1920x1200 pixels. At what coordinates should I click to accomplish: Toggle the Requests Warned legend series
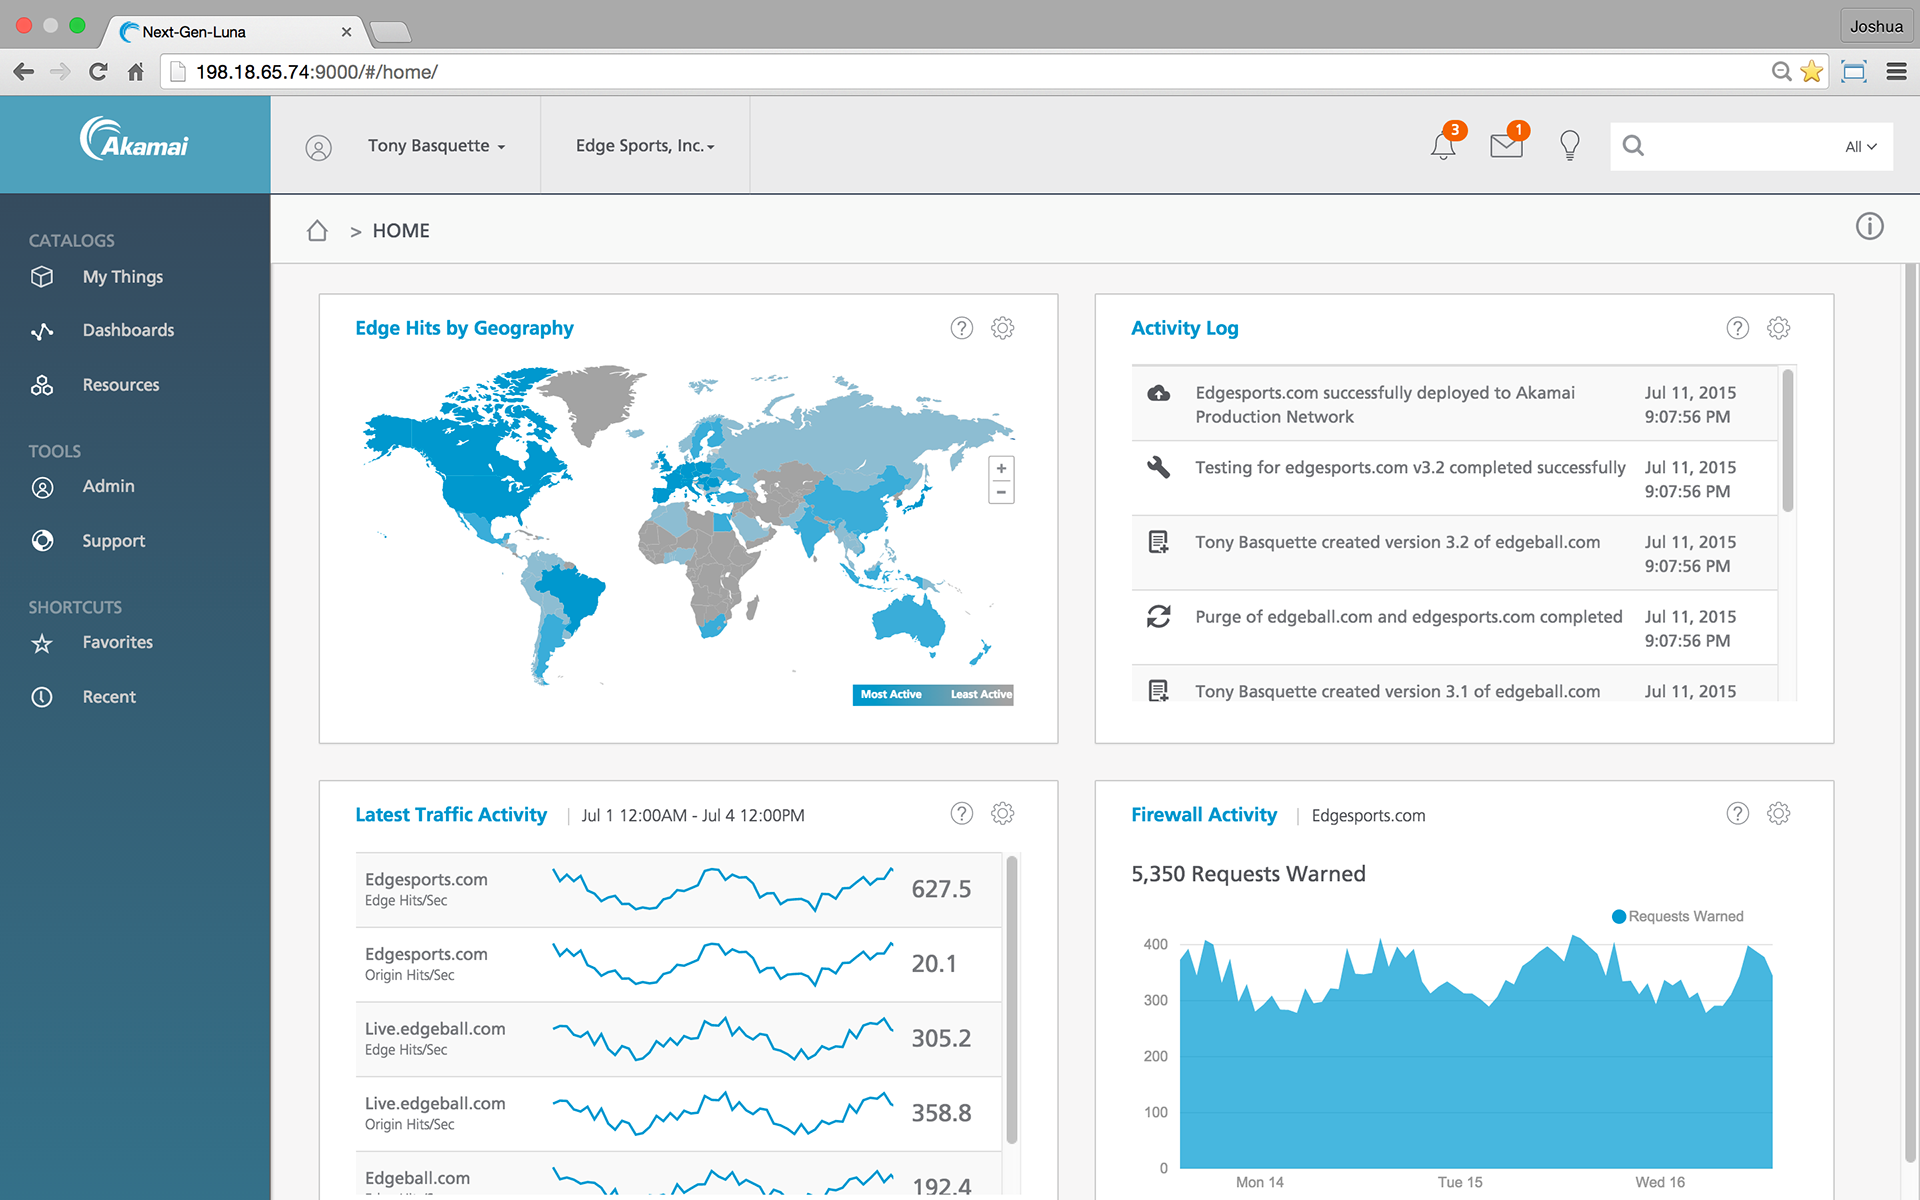click(x=1677, y=916)
